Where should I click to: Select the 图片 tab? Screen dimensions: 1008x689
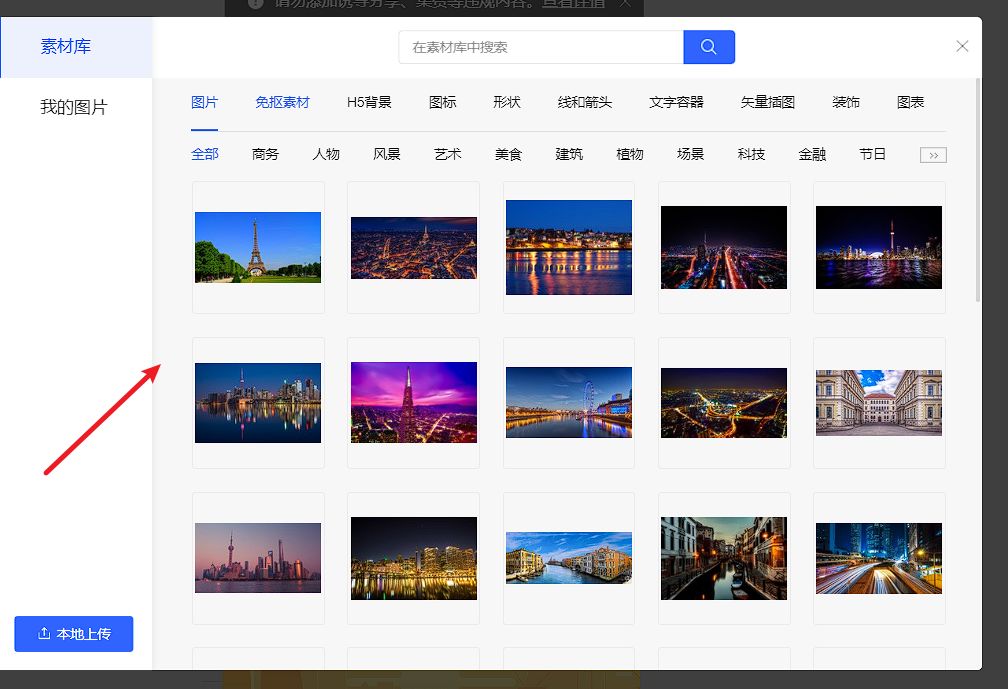click(204, 102)
